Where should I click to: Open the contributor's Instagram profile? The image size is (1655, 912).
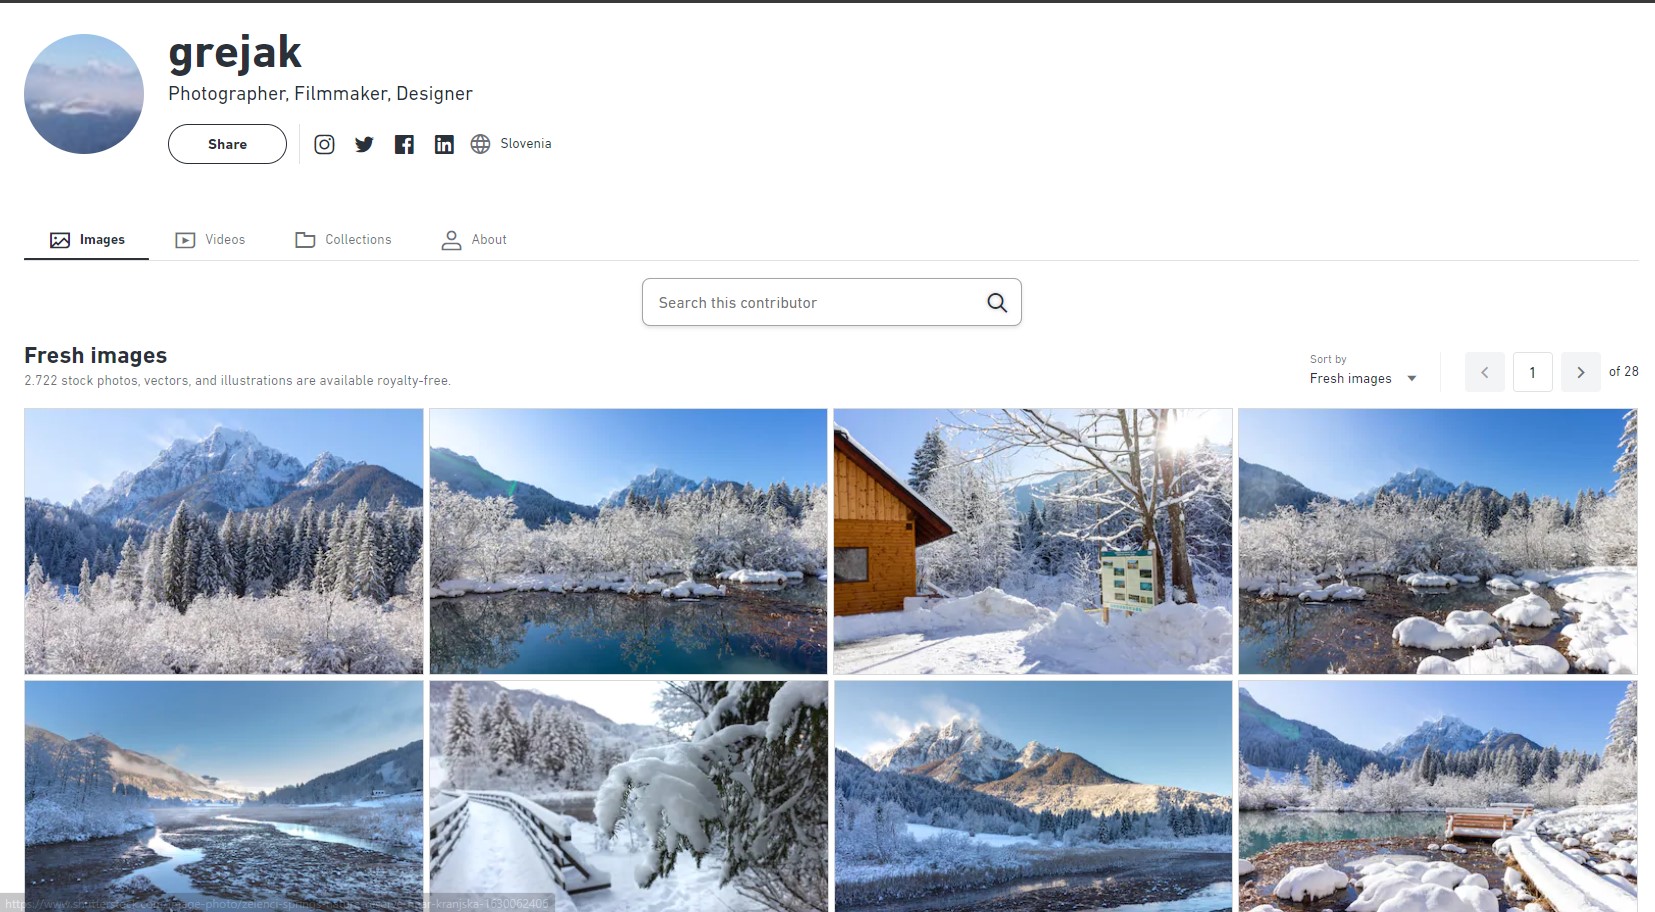pyautogui.click(x=324, y=144)
